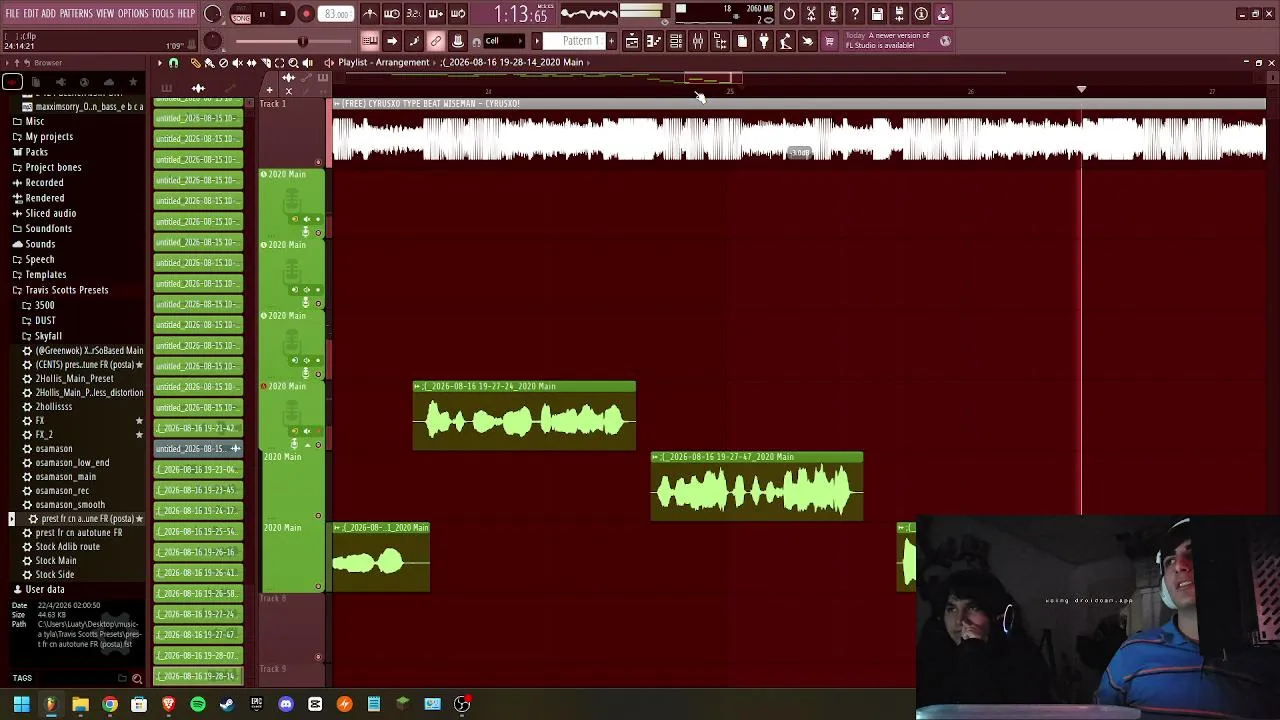The image size is (1280, 720).
Task: Click the plugin plug icon
Action: click(x=764, y=41)
